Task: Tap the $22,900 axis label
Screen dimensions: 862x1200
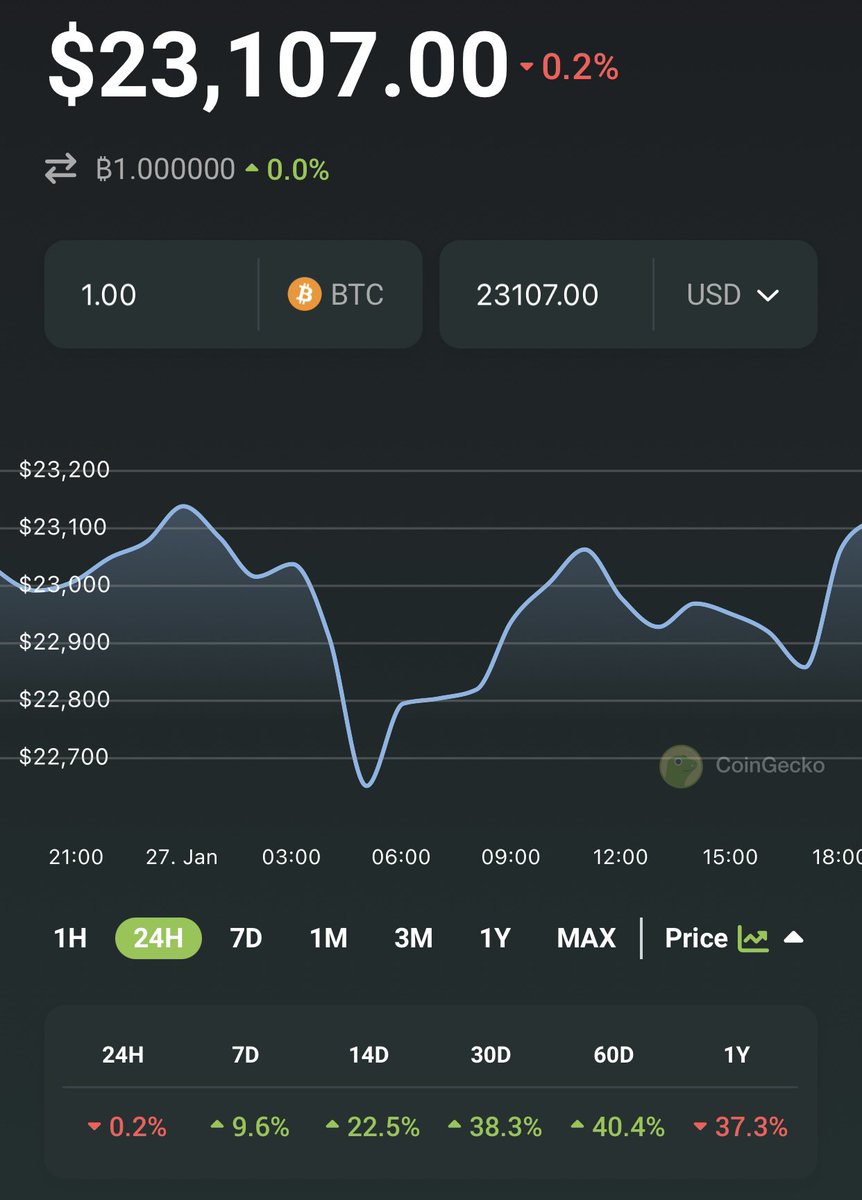Action: [64, 642]
